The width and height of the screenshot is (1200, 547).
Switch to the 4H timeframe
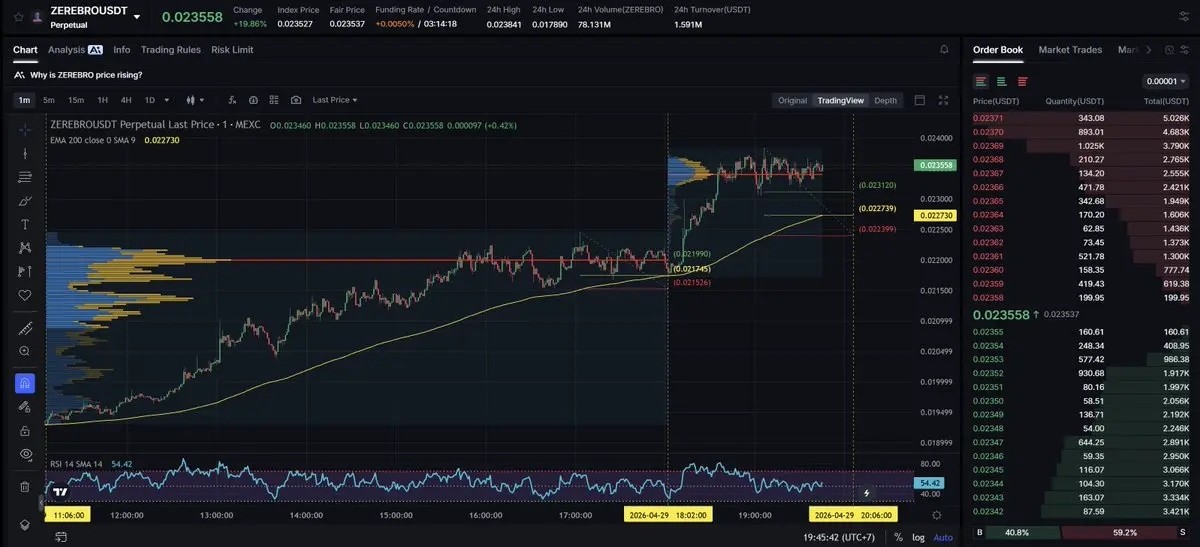click(126, 100)
